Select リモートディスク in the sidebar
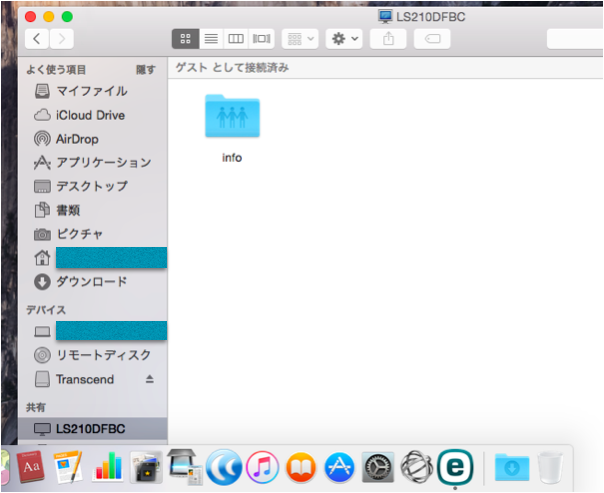604x493 pixels. [92, 355]
